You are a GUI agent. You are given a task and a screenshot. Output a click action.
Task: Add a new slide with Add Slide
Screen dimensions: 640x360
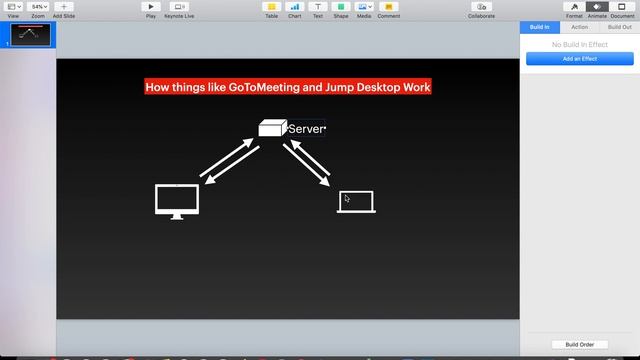[x=64, y=7]
